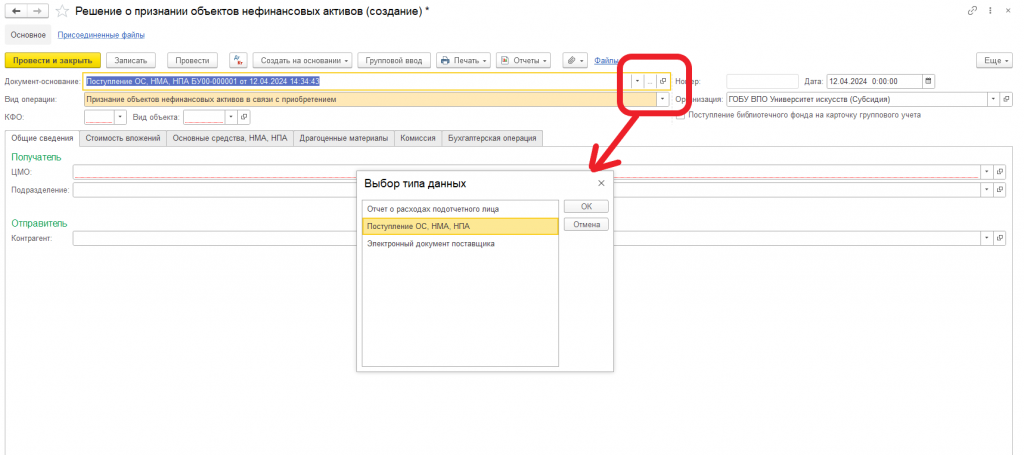This screenshot has height=455, width=1024.
Task: Click the КФО input field
Action: (99, 117)
